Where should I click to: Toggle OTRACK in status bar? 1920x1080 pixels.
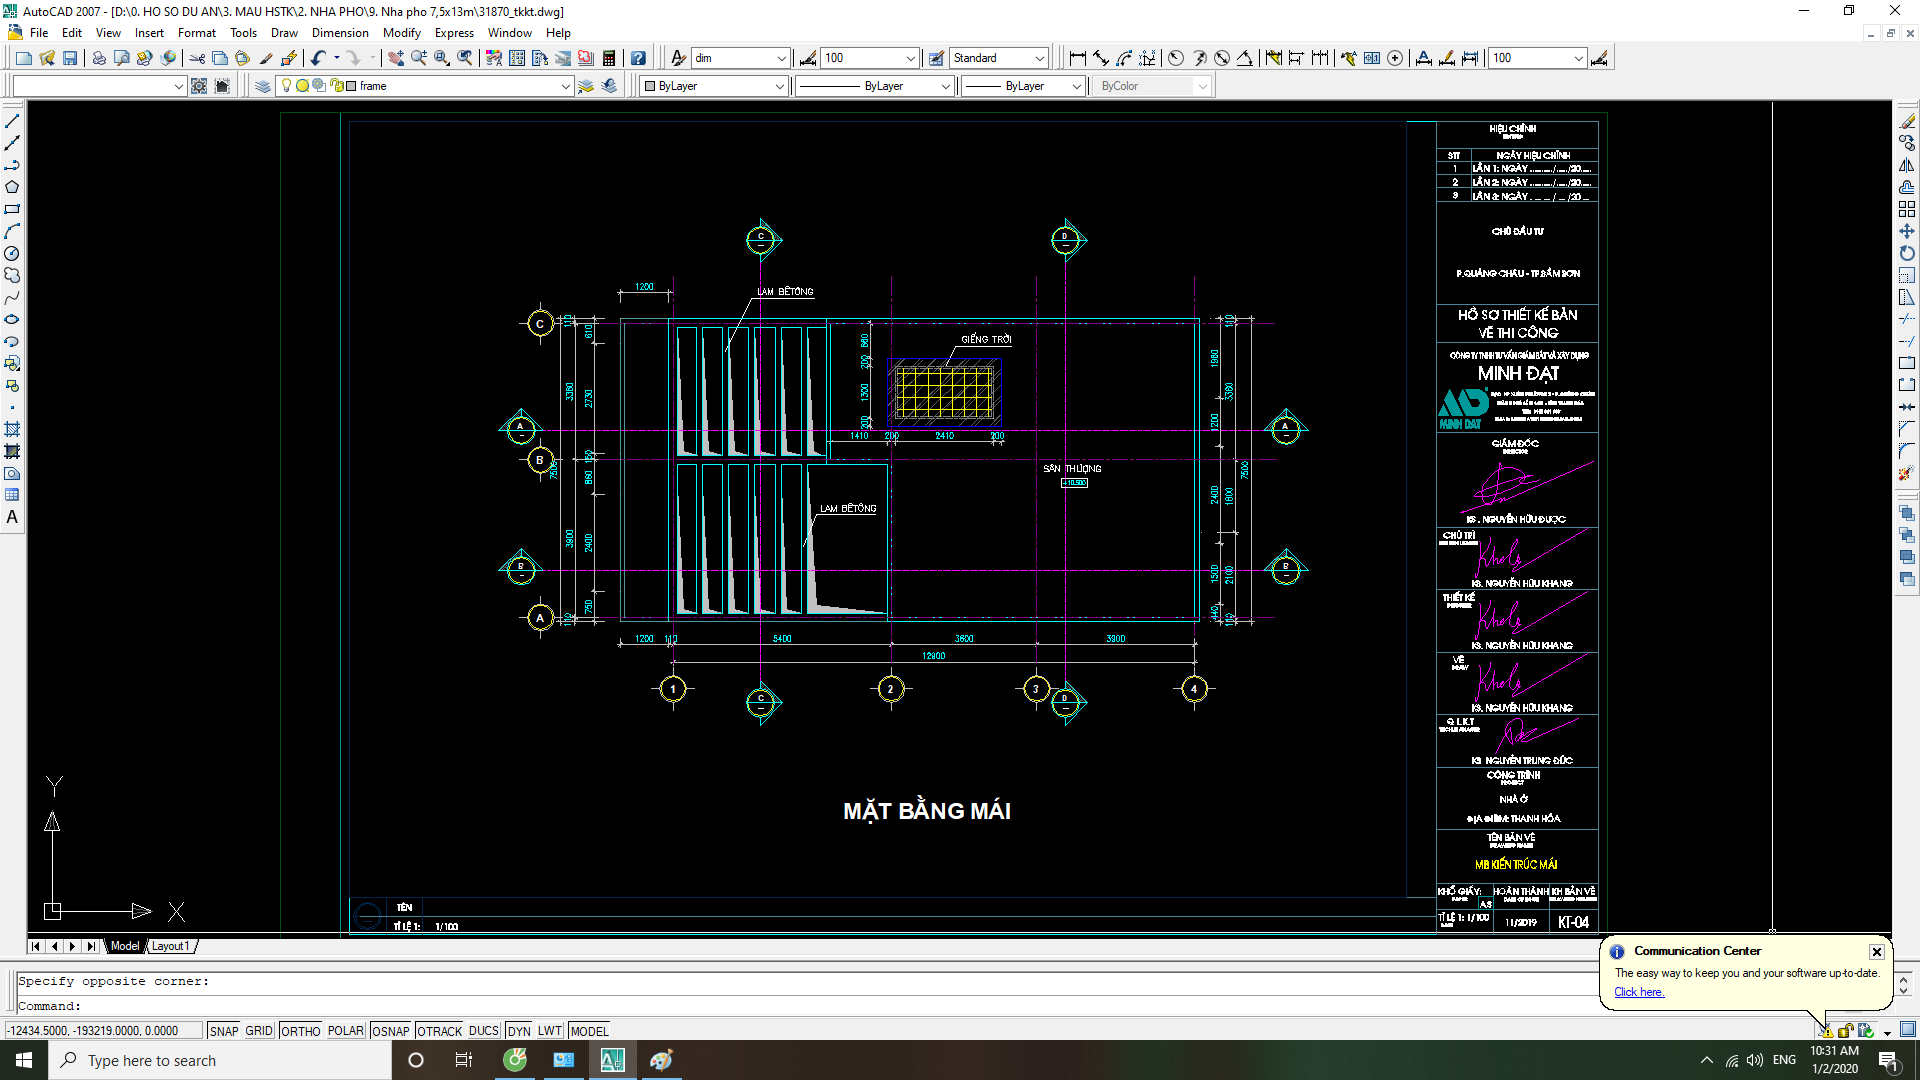coord(440,1031)
